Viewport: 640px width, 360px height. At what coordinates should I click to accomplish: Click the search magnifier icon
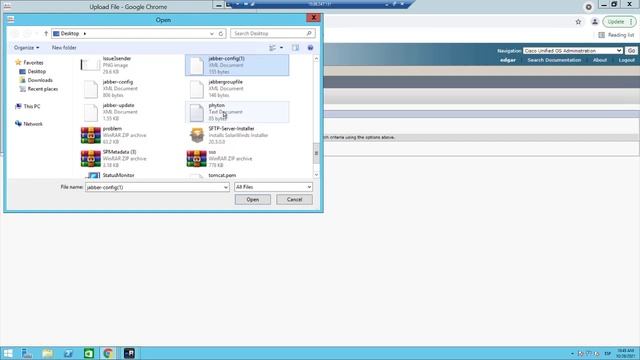[x=309, y=33]
